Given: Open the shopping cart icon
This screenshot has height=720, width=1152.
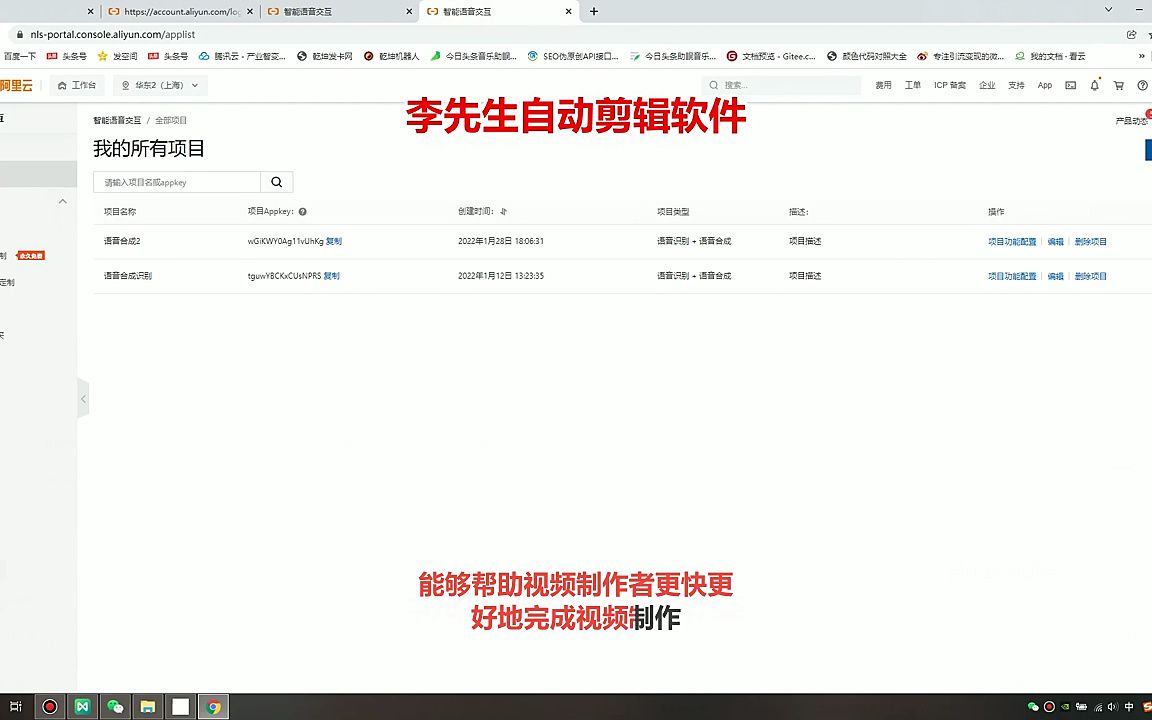Looking at the screenshot, I should [x=1119, y=85].
